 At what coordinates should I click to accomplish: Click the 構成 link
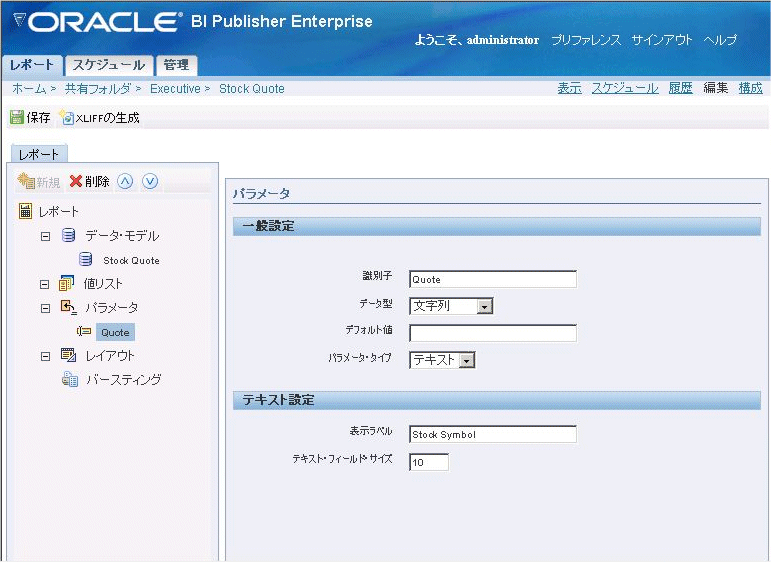coord(751,89)
